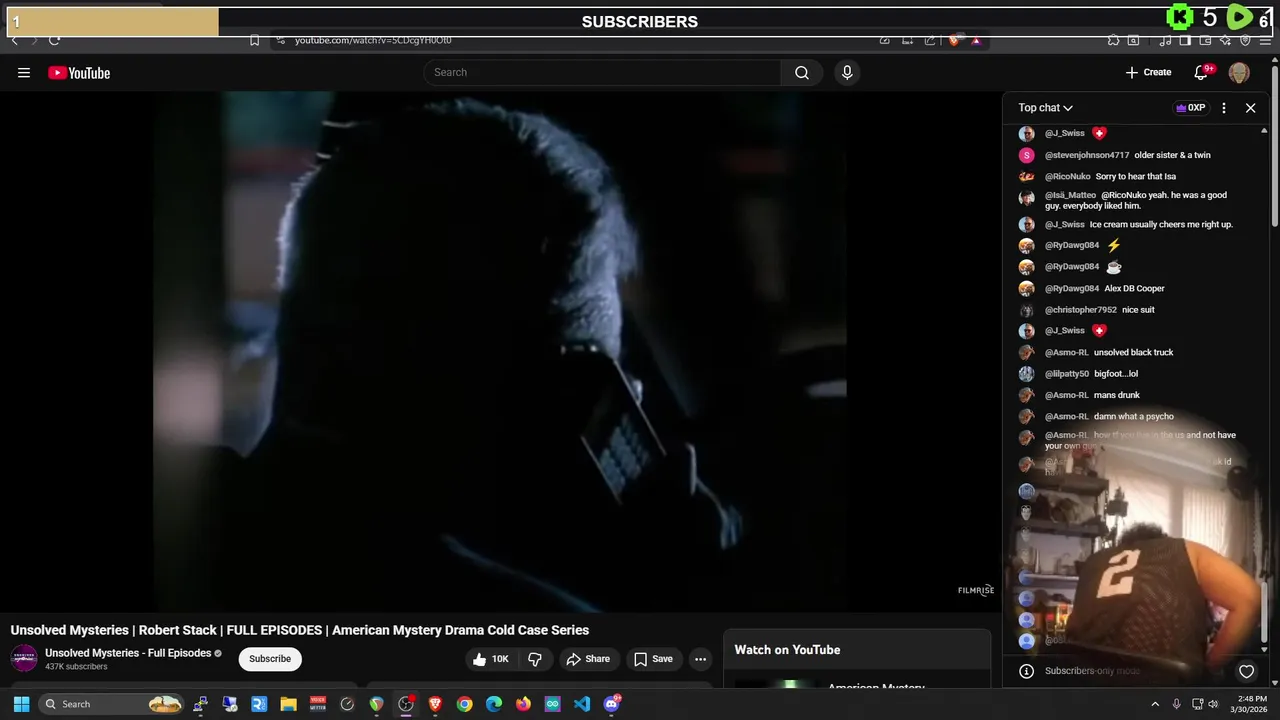Click the system tray volume icon
This screenshot has height=720, width=1280.
click(1214, 704)
